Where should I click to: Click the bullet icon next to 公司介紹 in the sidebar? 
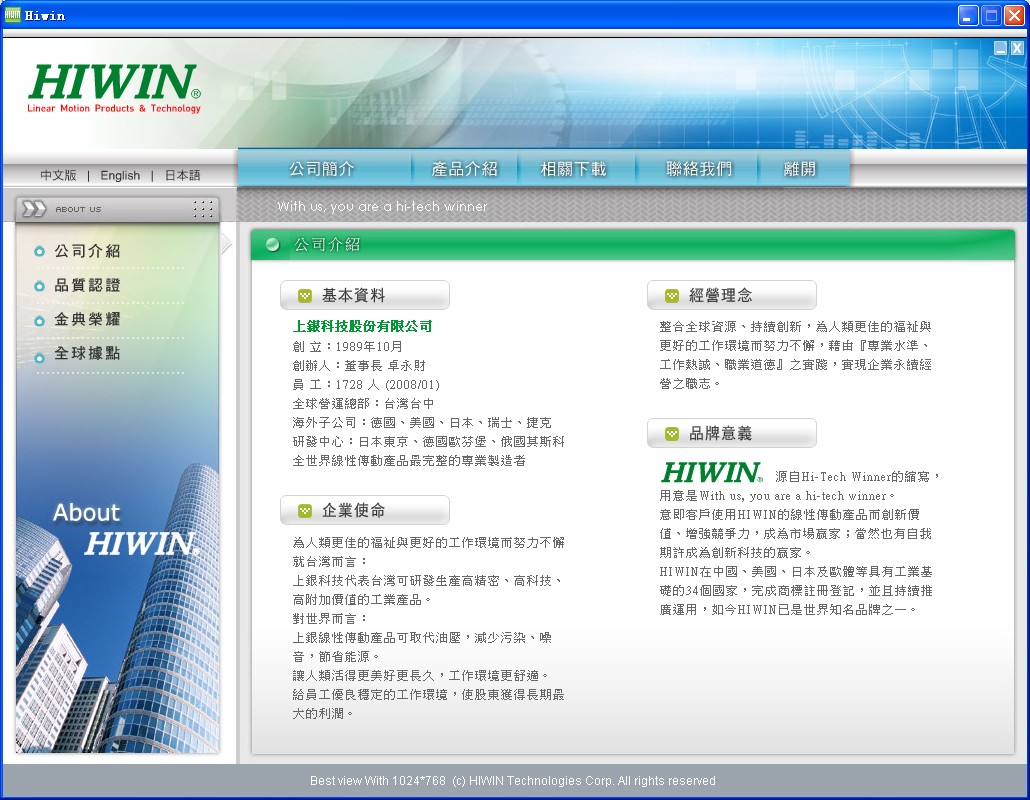click(x=39, y=252)
